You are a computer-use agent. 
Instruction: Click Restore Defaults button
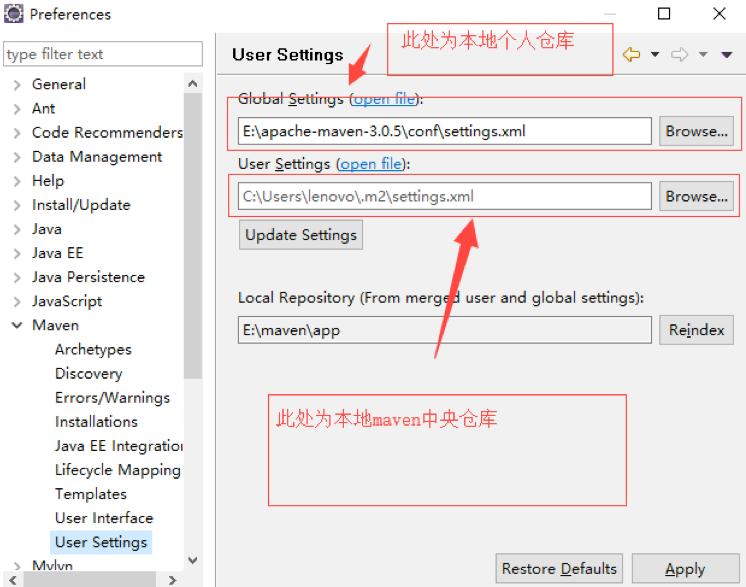[559, 568]
